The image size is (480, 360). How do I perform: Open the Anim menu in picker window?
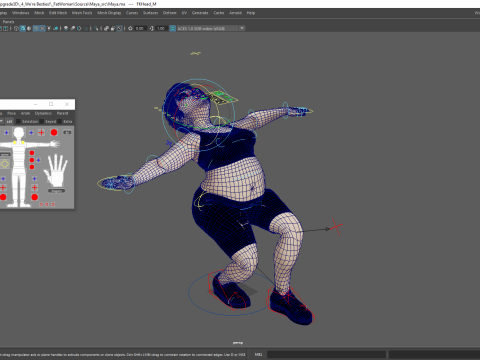25,113
